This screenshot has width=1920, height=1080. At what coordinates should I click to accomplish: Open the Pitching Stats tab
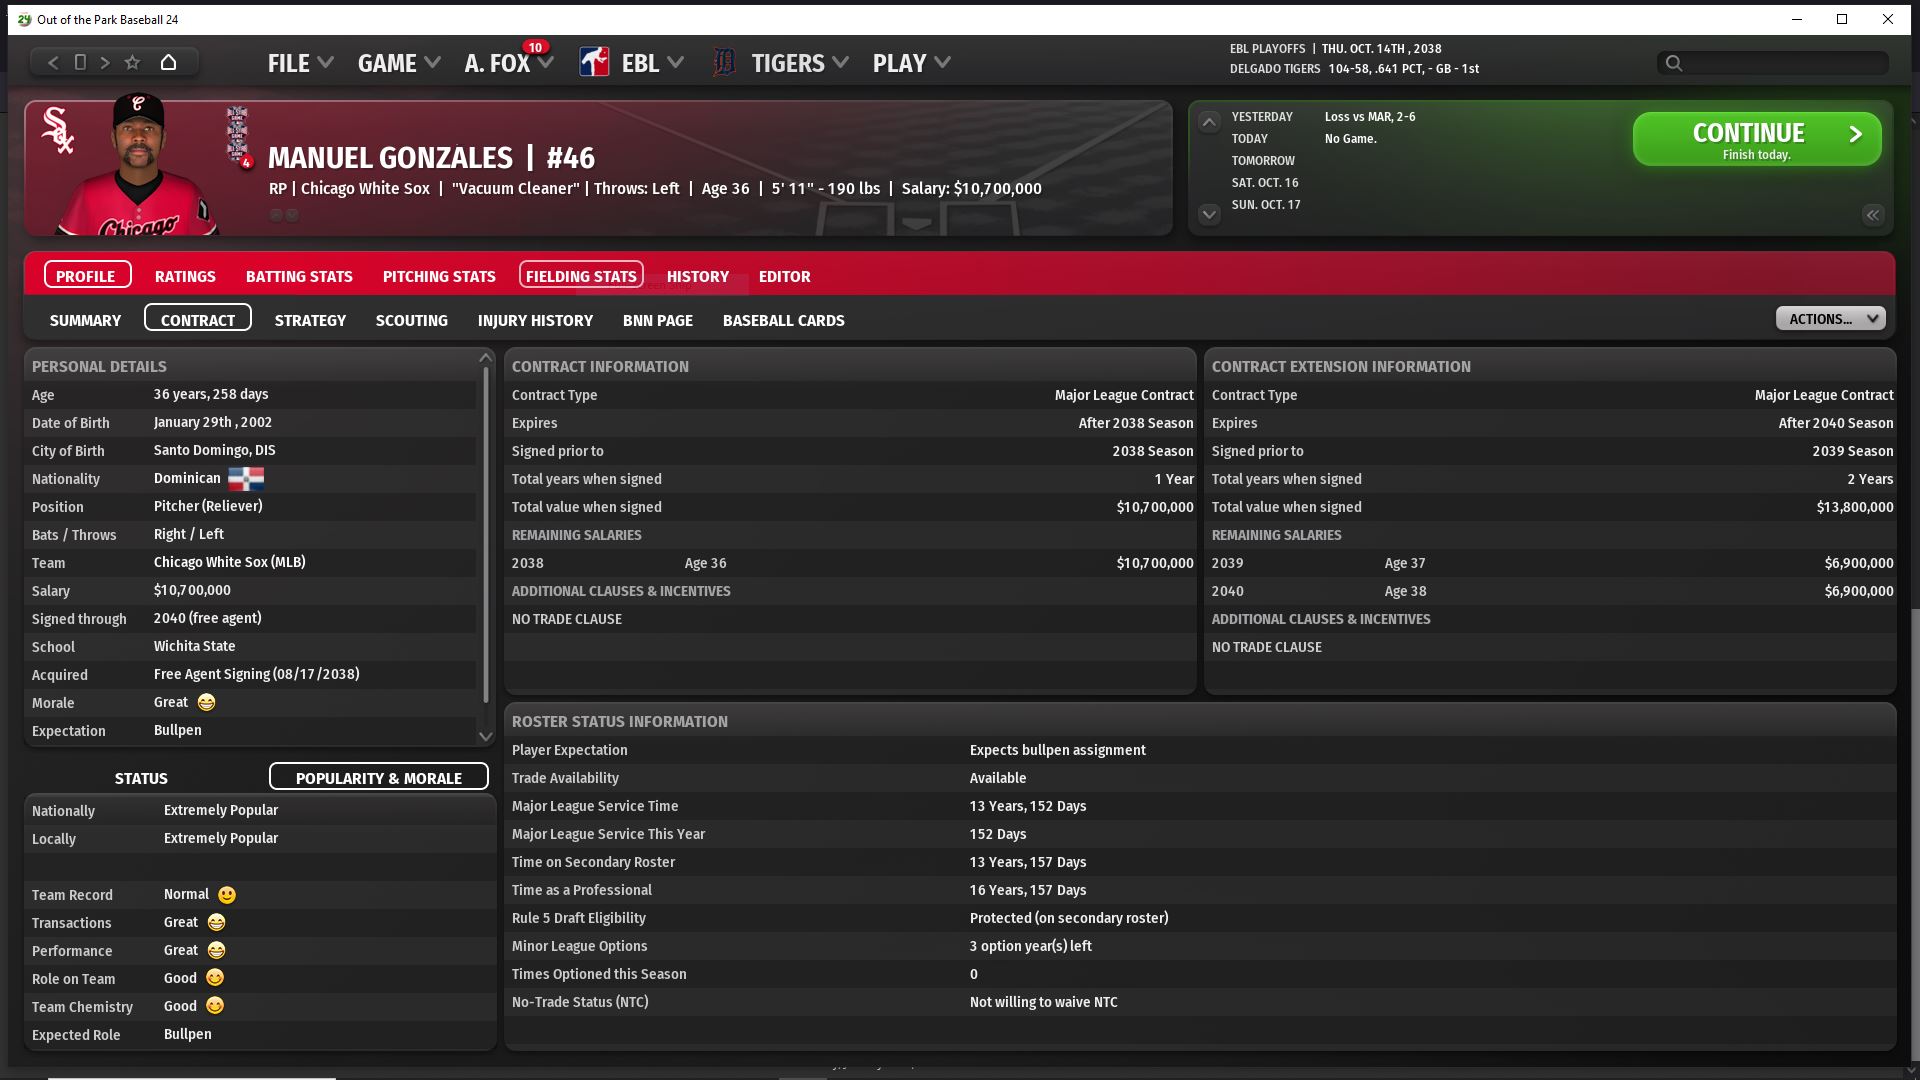tap(439, 276)
